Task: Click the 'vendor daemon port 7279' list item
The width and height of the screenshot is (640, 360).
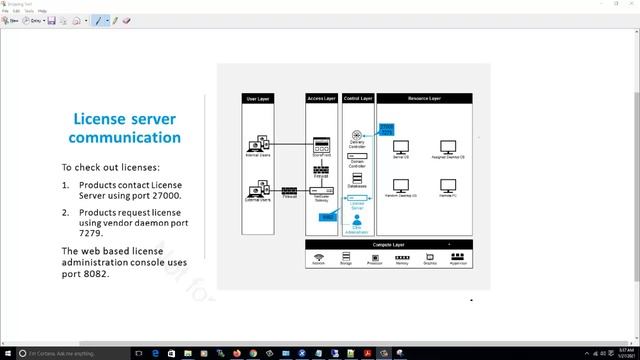Action: click(x=133, y=223)
